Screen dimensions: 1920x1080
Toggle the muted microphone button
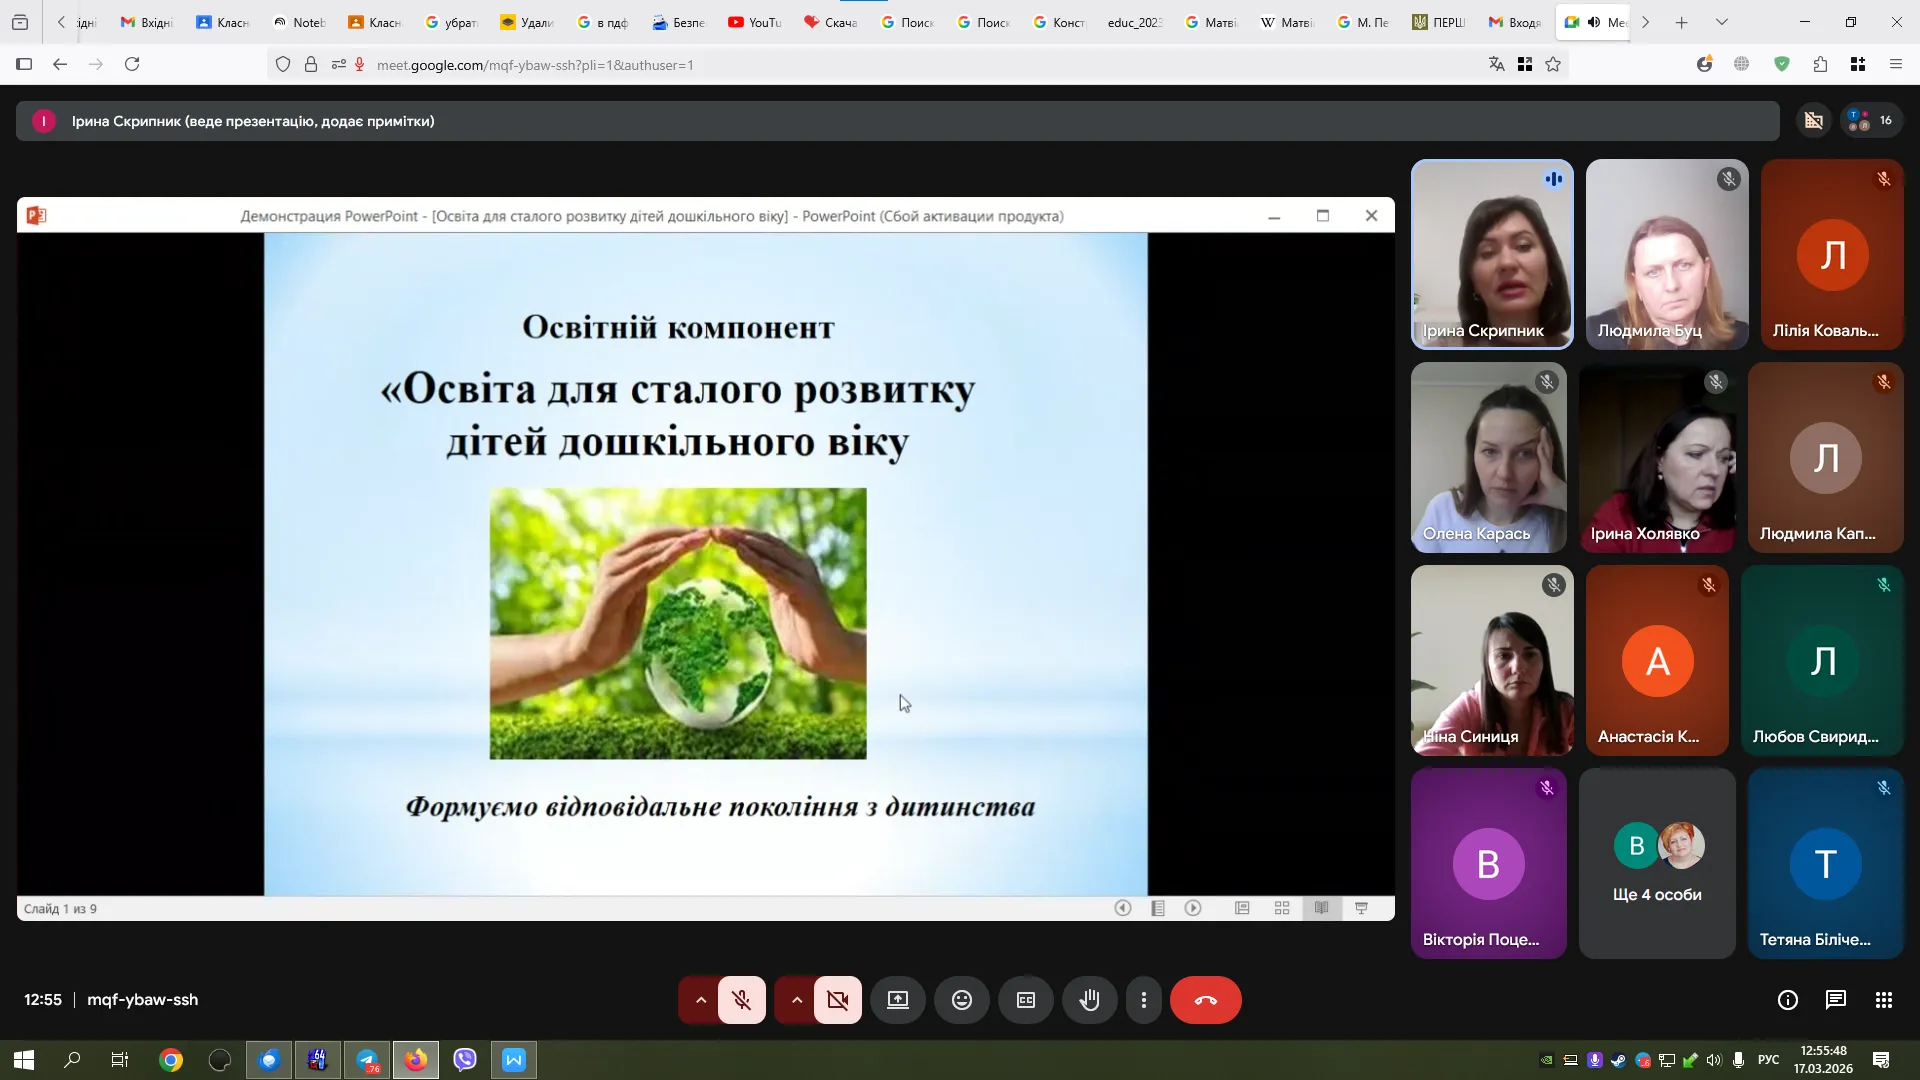tap(741, 1000)
